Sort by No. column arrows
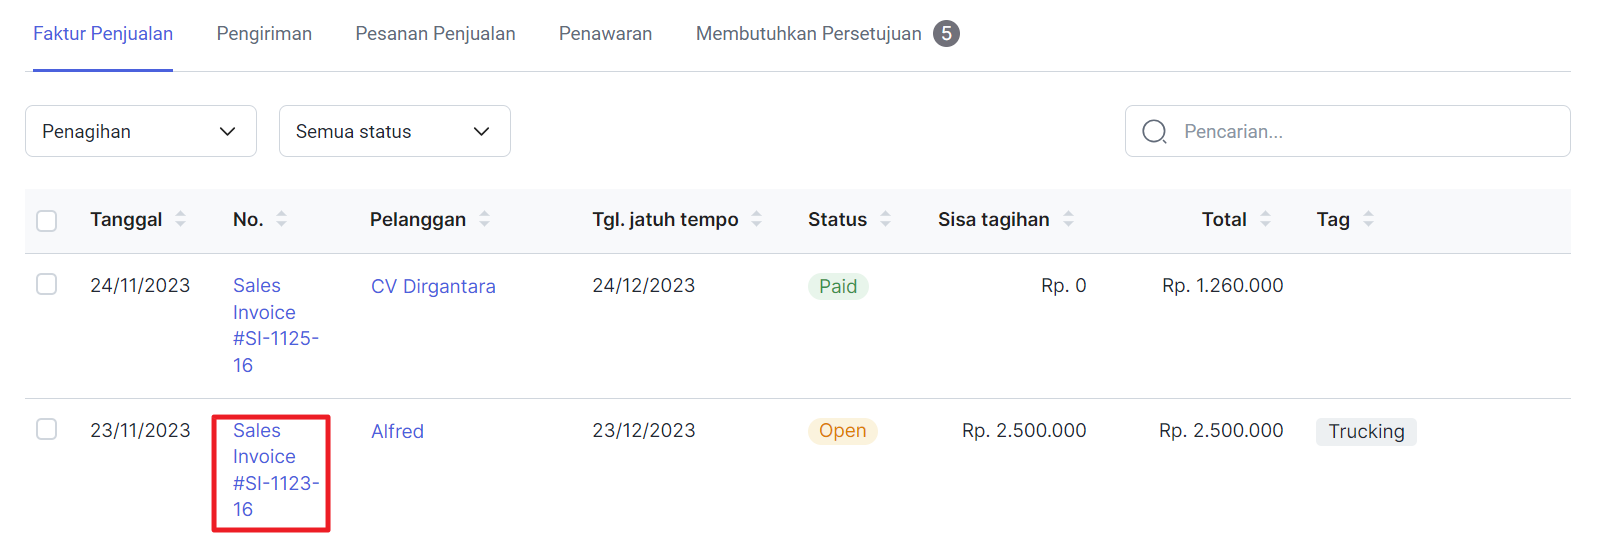Viewport: 1602px width, 538px height. coord(281,219)
